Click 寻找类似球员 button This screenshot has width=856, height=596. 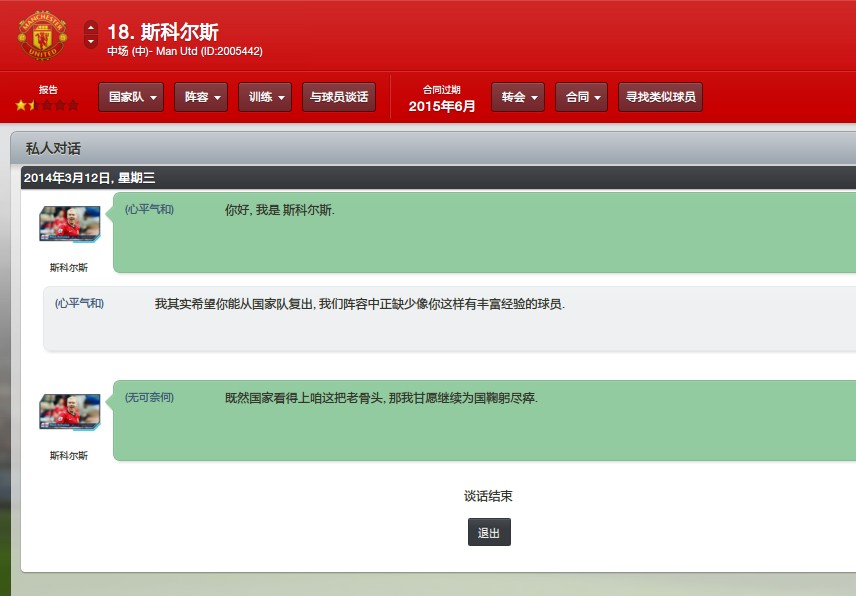pos(661,97)
